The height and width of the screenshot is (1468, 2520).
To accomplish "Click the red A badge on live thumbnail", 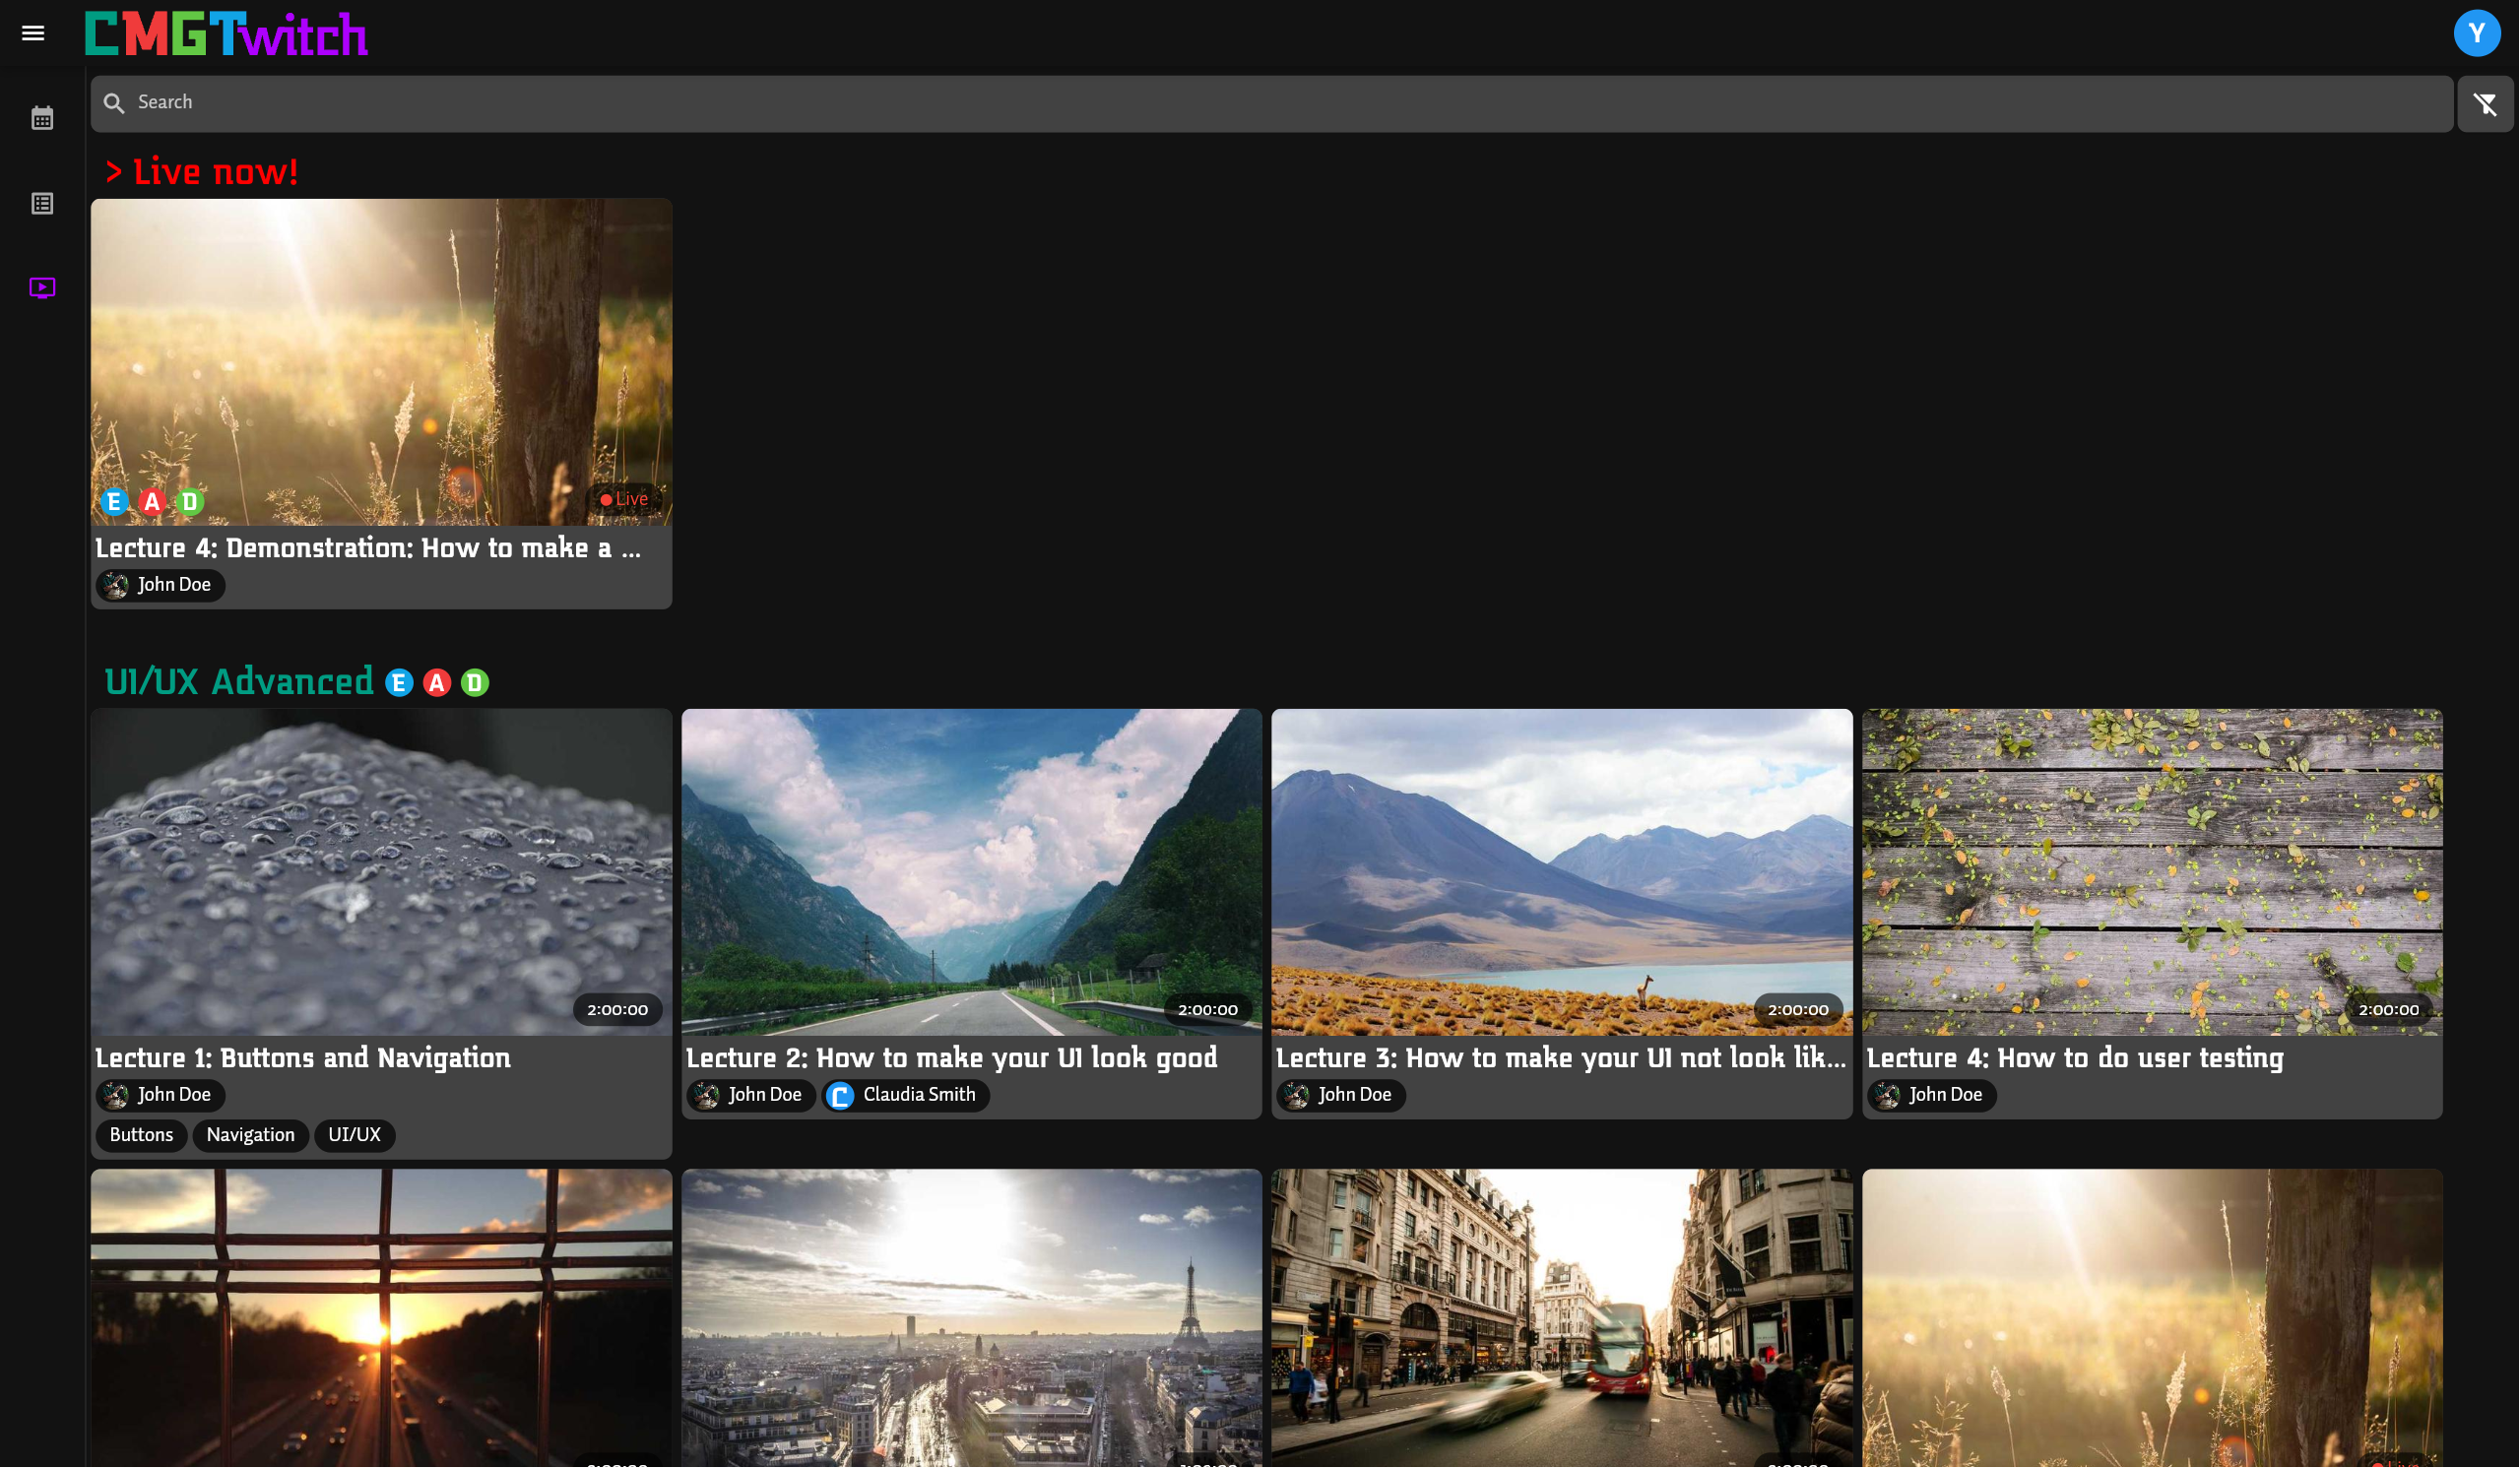I will [x=152, y=501].
